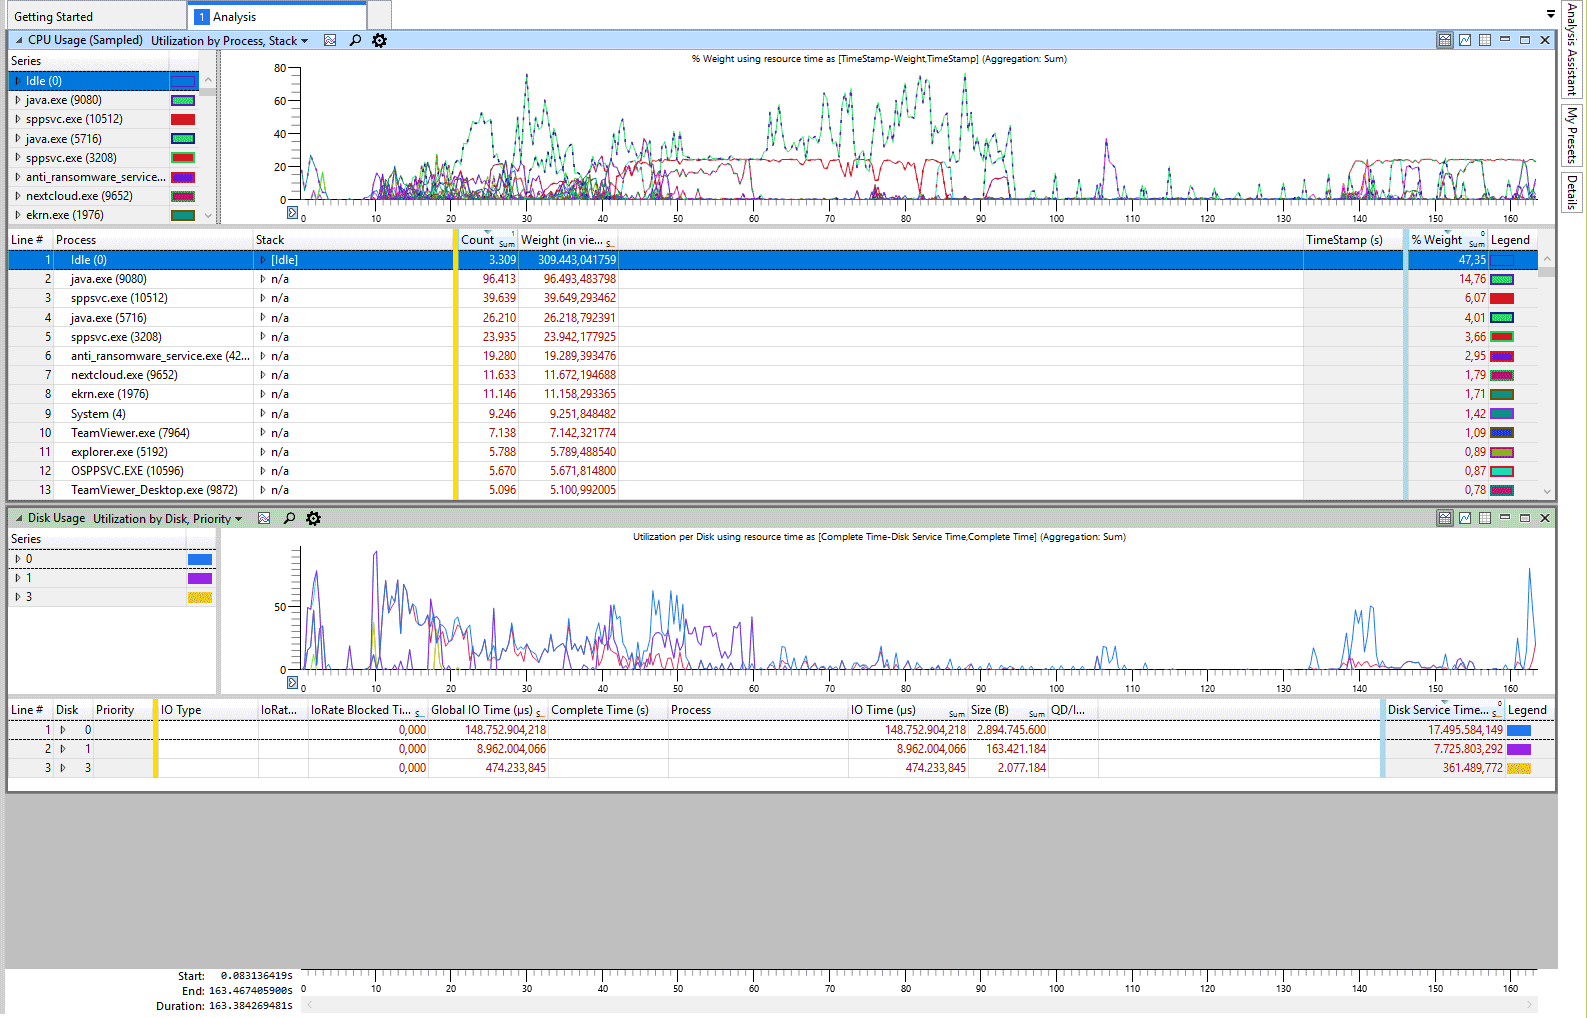Image resolution: width=1587 pixels, height=1018 pixels.
Task: Maximize the CPU Usage panel
Action: 1525,40
